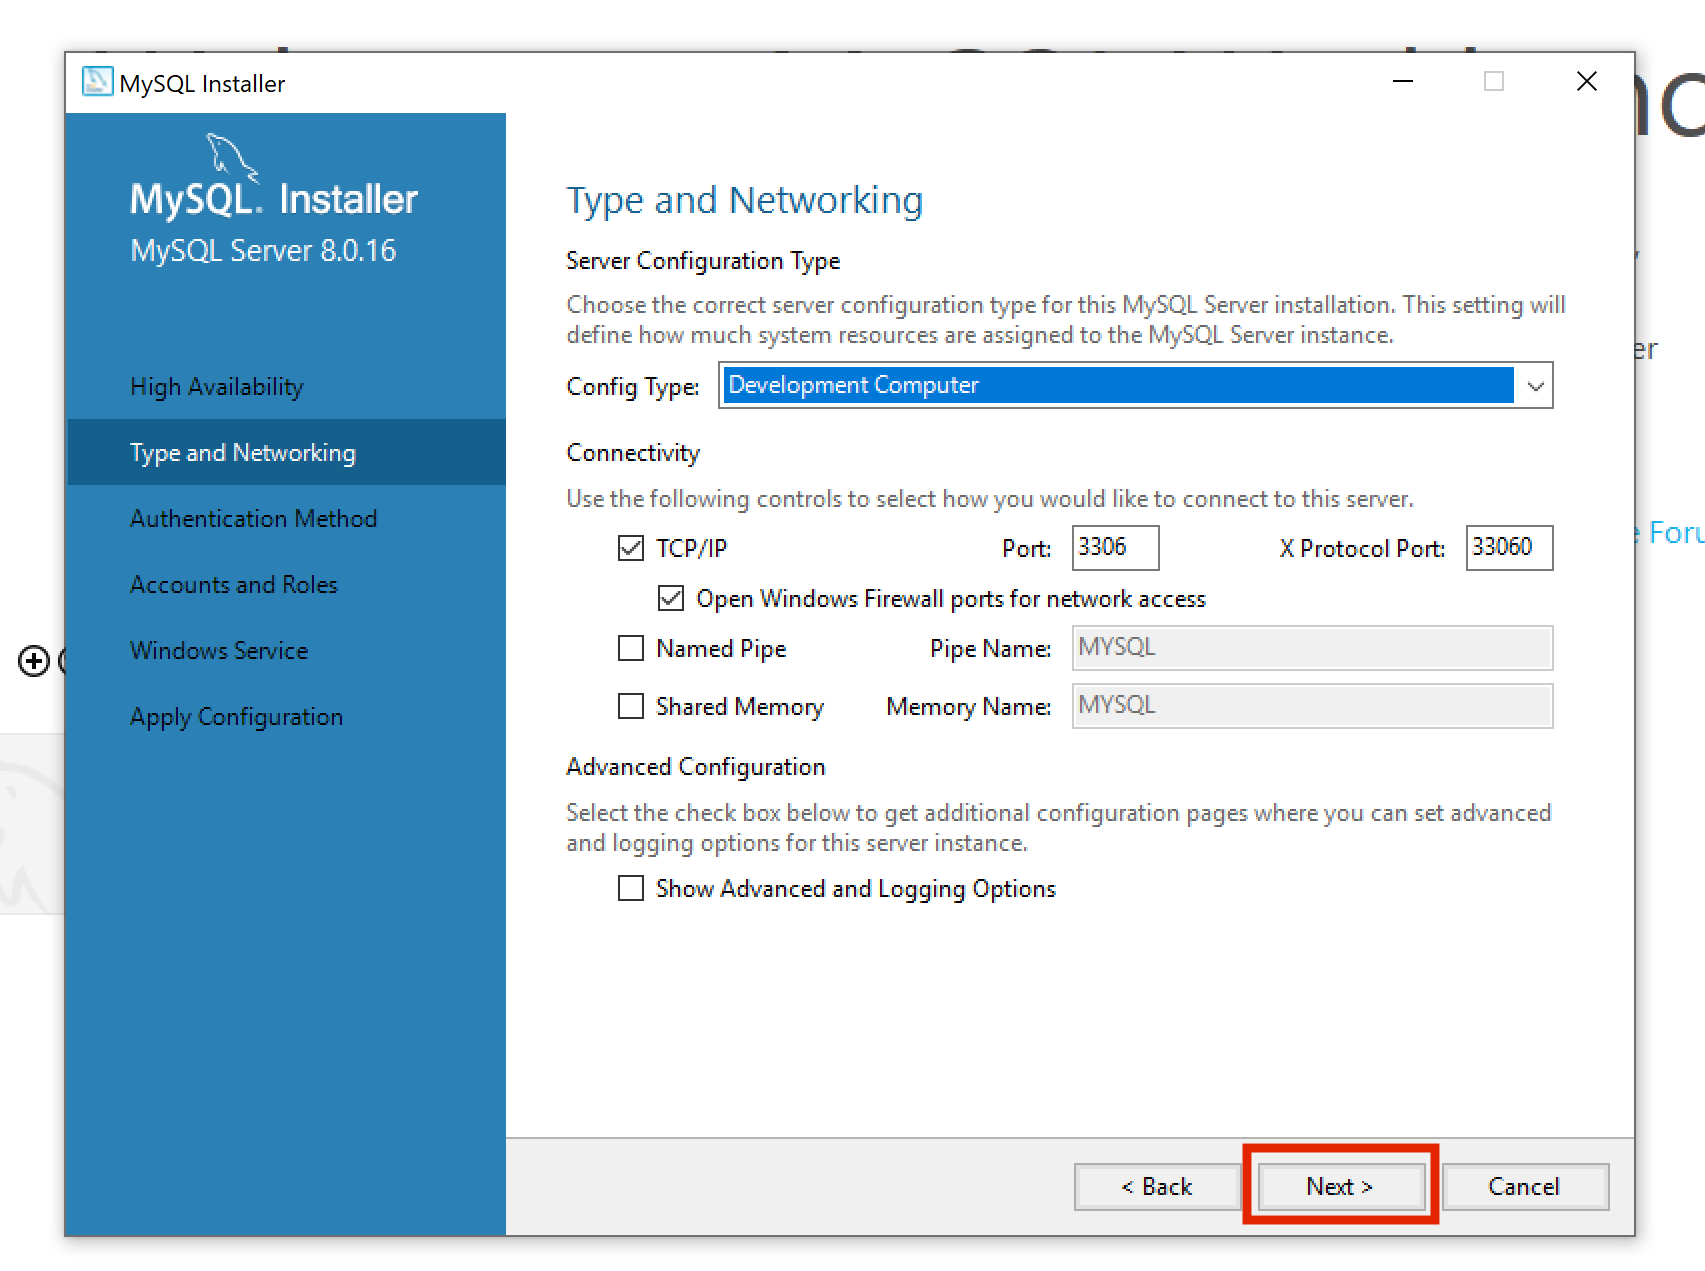Open Accounts and Roles step
This screenshot has width=1705, height=1271.
pyautogui.click(x=234, y=585)
